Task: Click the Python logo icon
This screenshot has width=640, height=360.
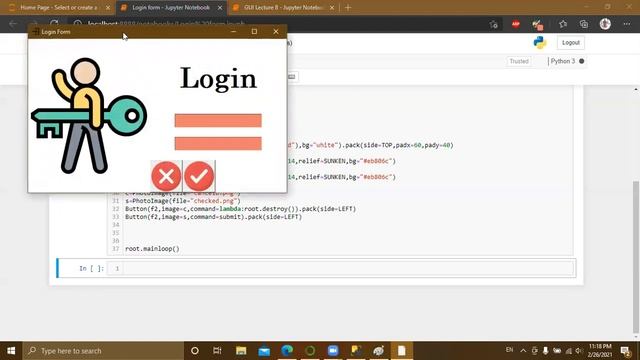Action: point(540,42)
